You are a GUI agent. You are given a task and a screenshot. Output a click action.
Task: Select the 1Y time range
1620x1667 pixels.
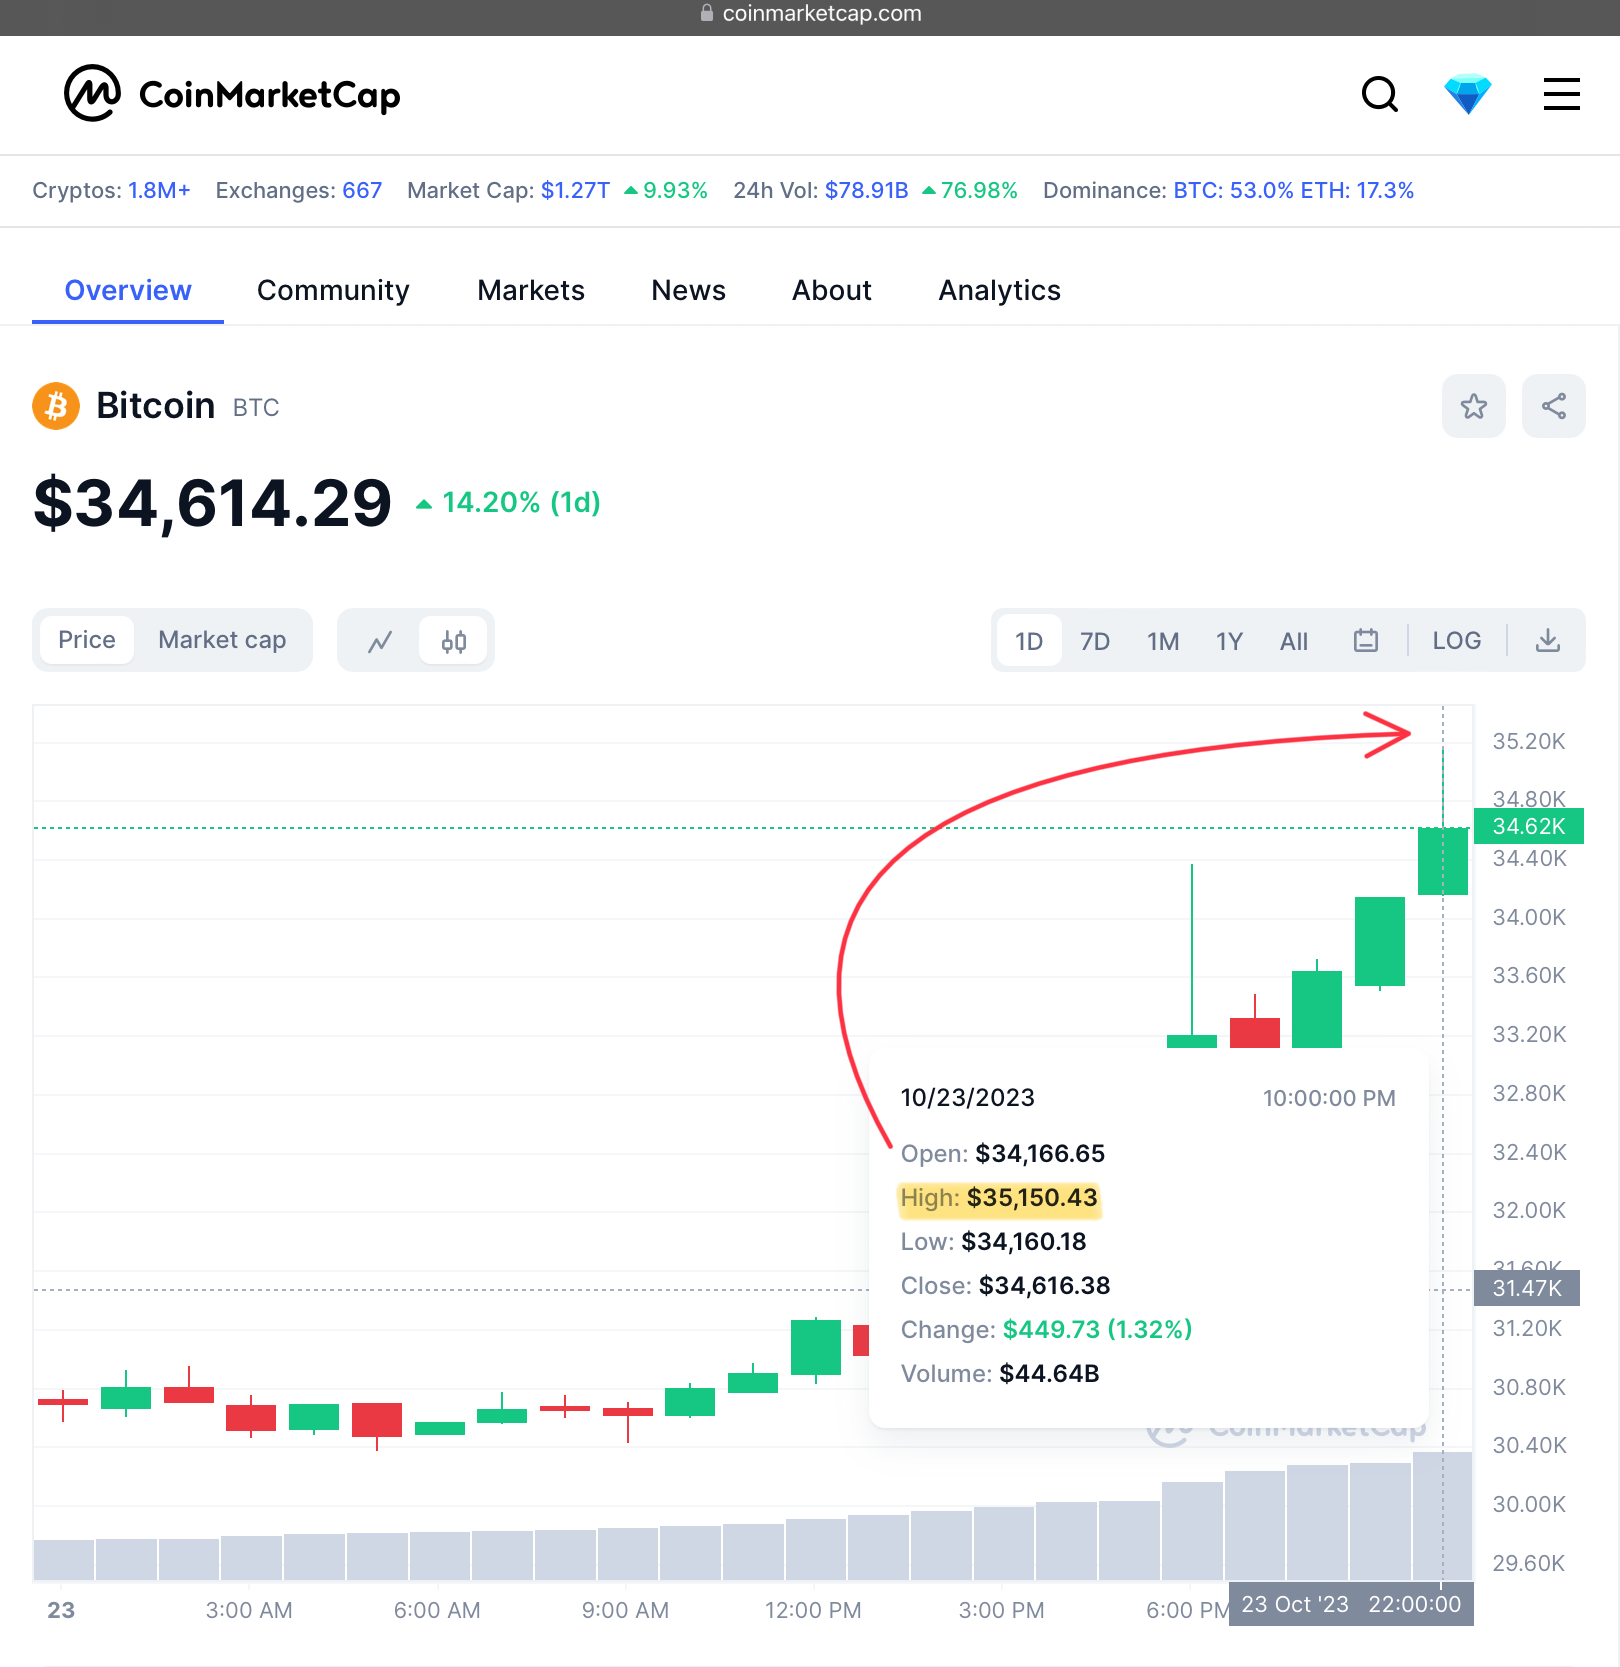(1229, 641)
